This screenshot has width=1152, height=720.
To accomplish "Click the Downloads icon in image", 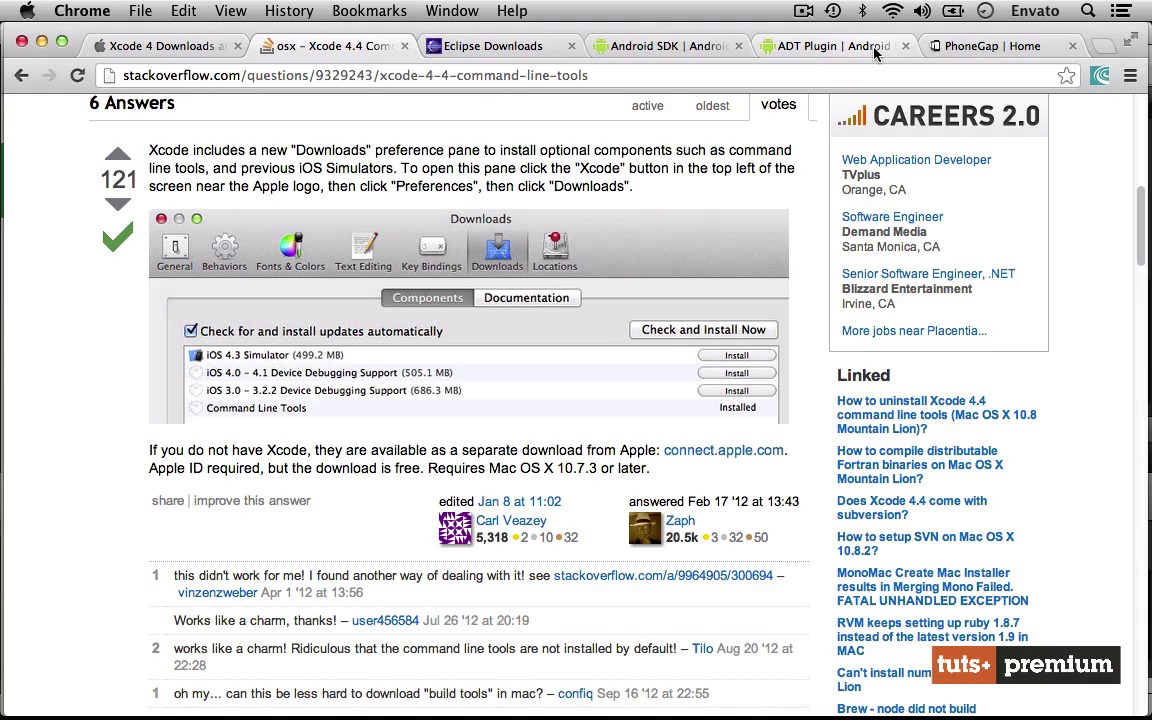I will coord(497,252).
